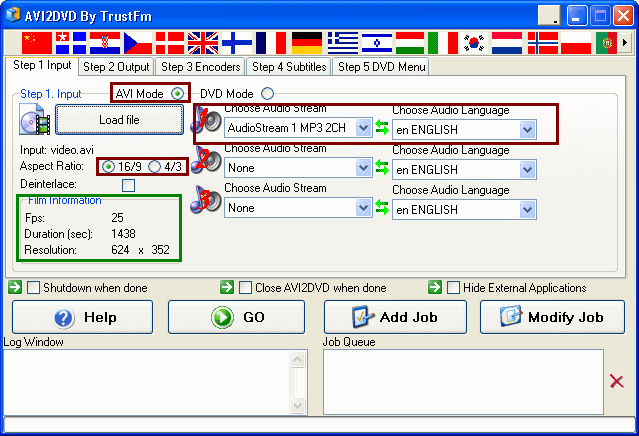Select the flag with white star and blue cross
This screenshot has width=639, height=436.
point(71,43)
